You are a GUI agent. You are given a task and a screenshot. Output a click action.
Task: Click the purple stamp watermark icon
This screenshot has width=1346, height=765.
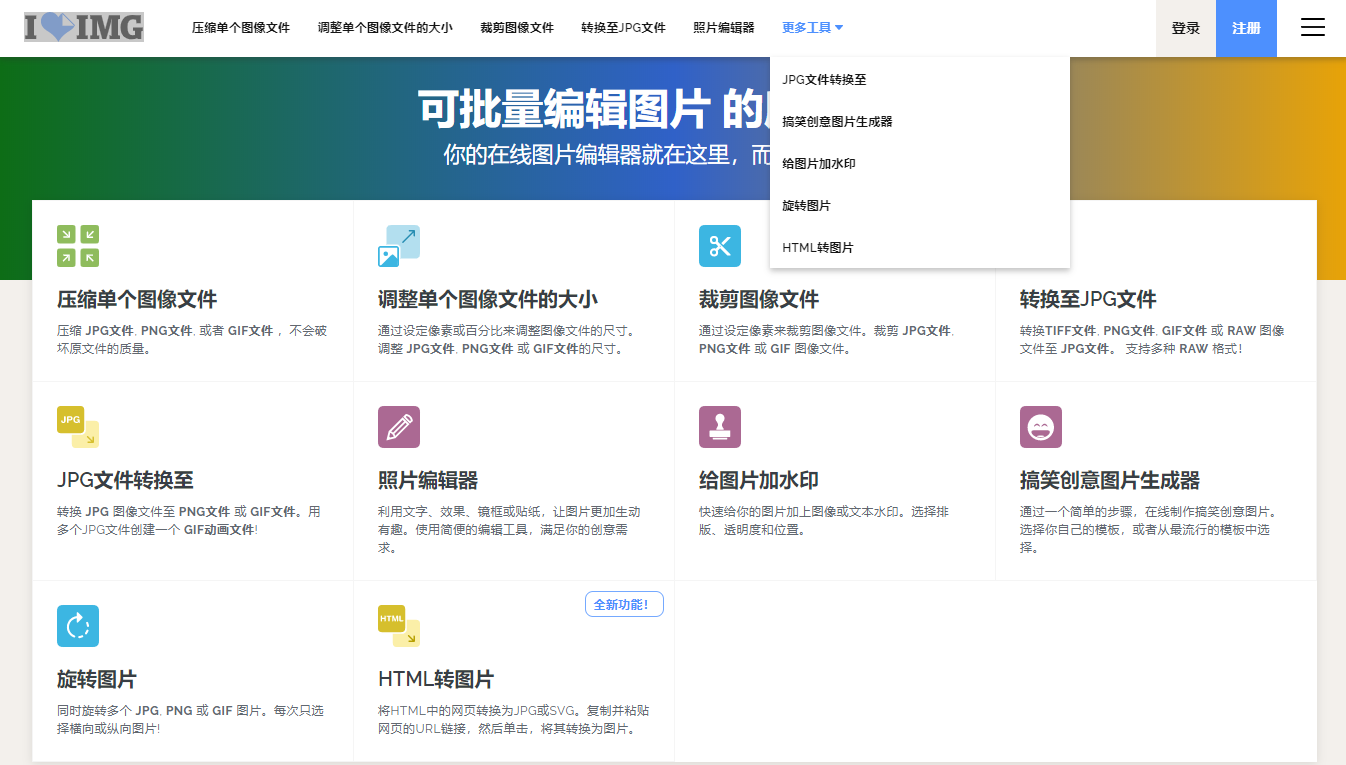tap(719, 427)
